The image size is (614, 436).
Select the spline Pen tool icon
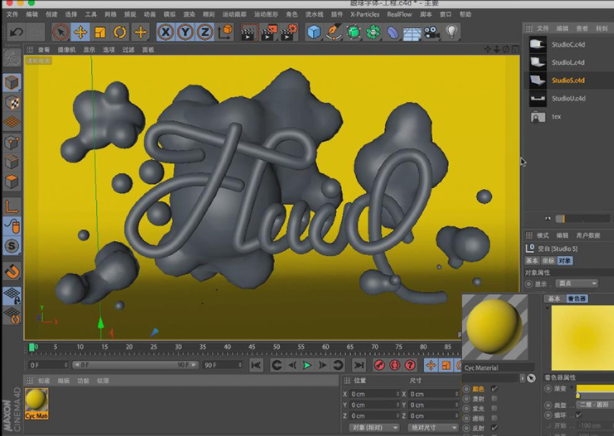pos(334,32)
